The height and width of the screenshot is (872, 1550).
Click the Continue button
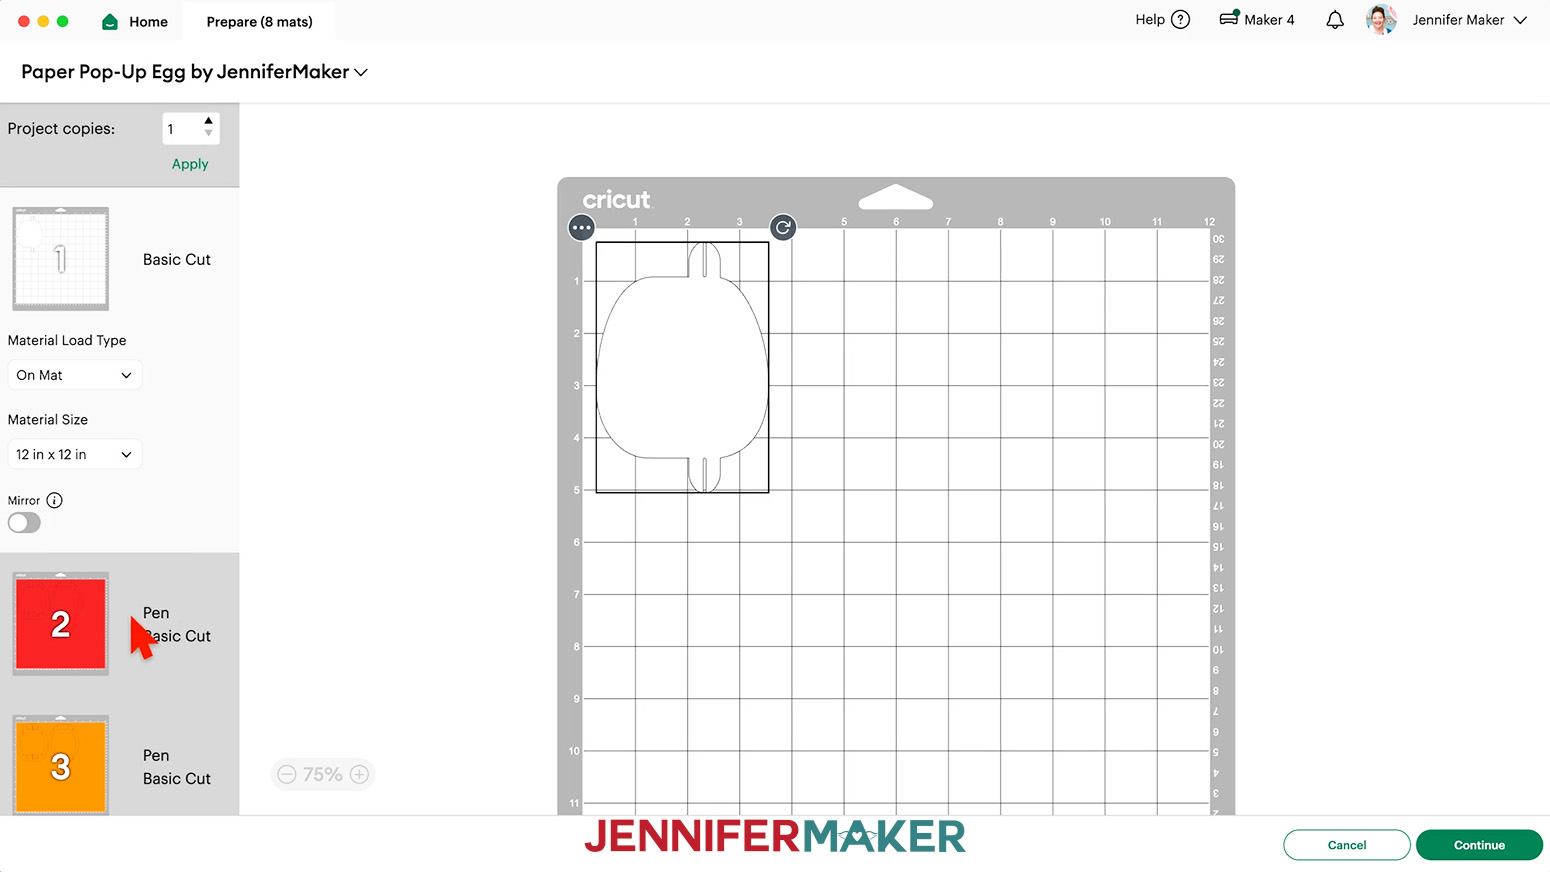[x=1479, y=845]
